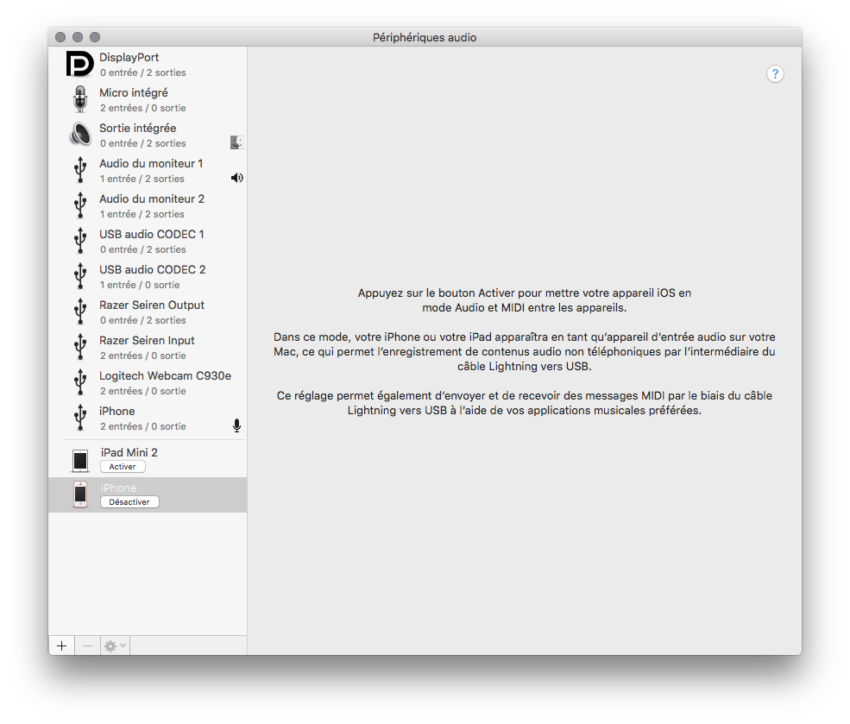Click the pink iPhone device icon

click(80, 494)
